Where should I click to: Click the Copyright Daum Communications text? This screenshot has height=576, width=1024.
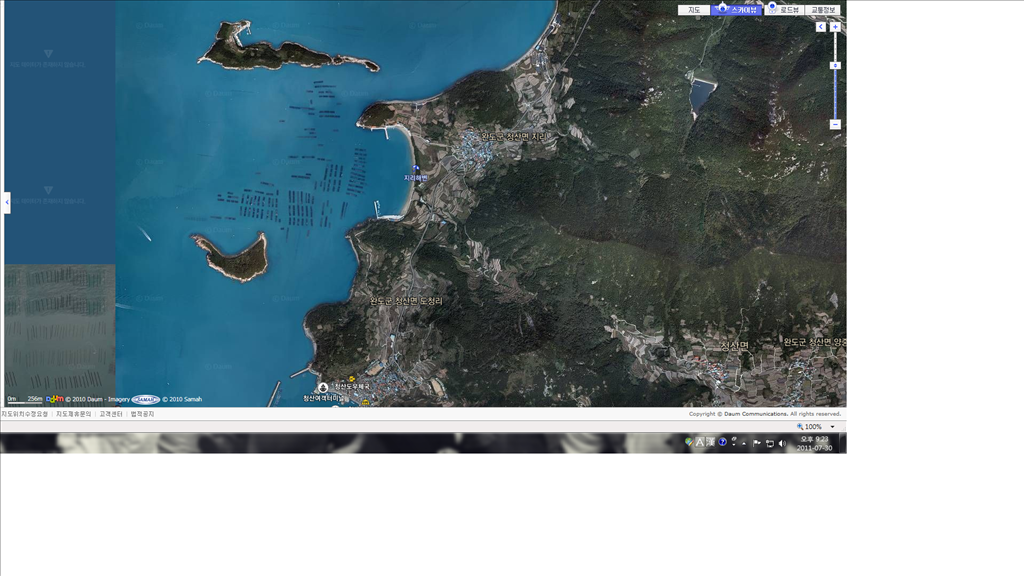coord(765,414)
